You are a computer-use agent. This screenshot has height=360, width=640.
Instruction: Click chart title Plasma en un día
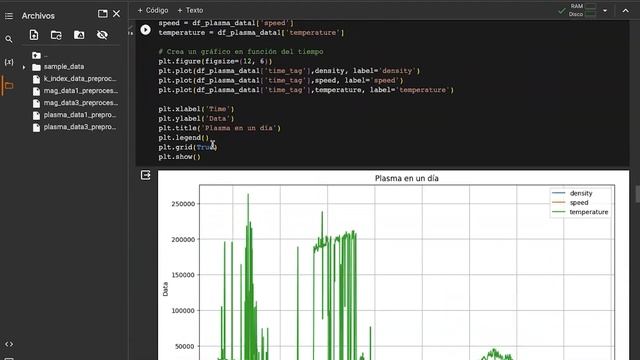[407, 178]
